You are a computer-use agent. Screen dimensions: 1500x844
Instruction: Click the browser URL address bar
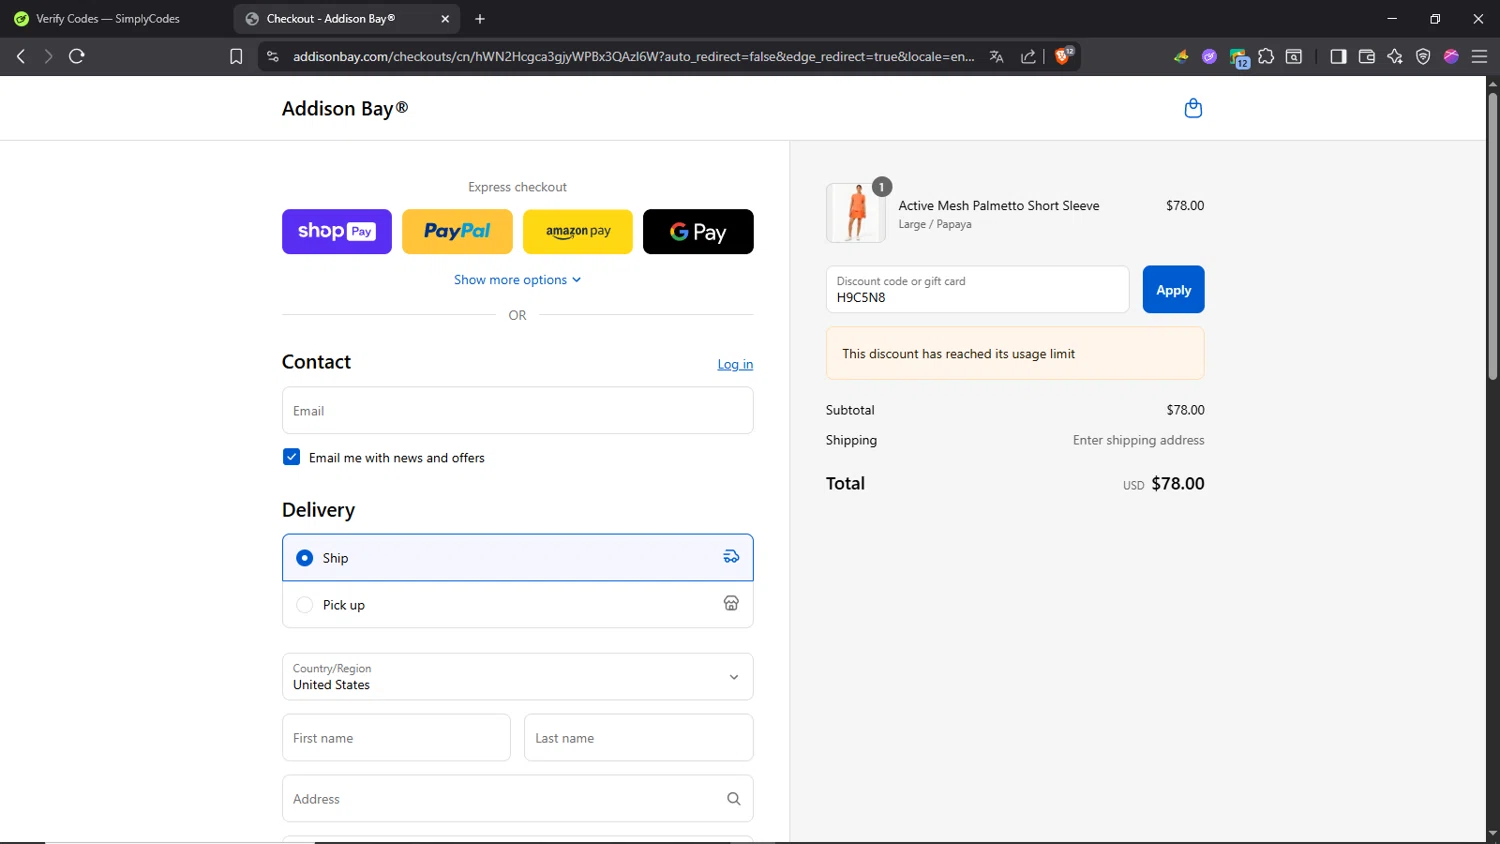(x=633, y=57)
